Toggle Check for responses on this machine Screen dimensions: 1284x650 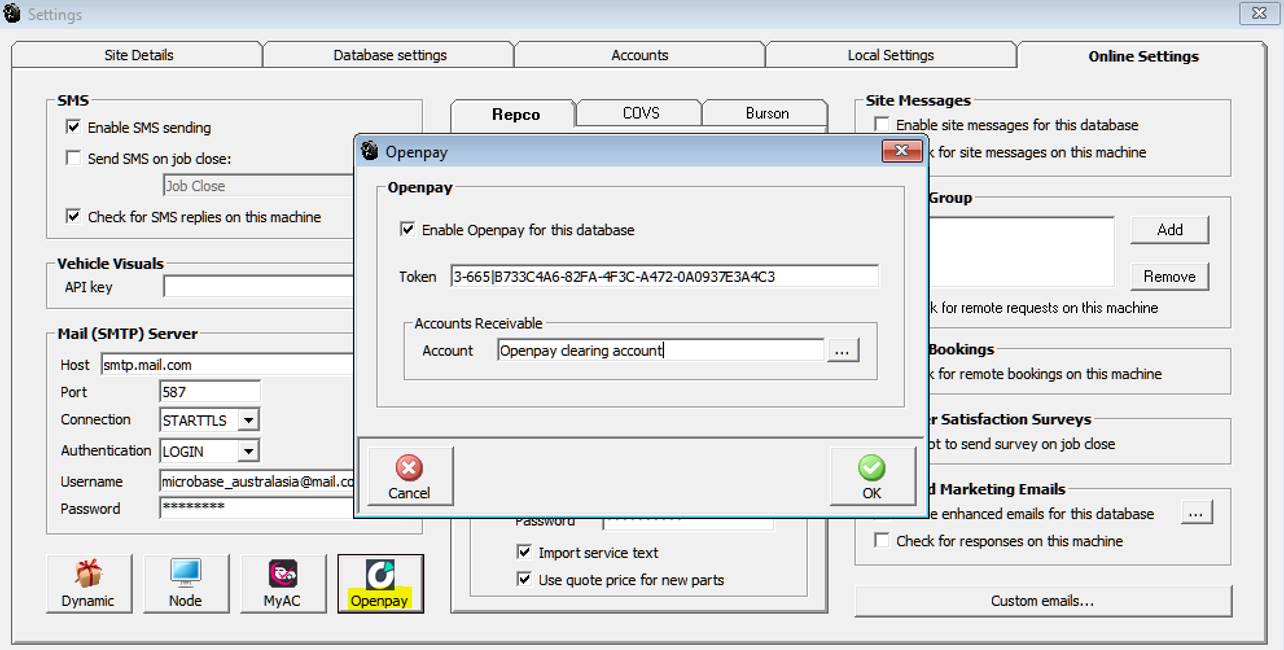(x=882, y=540)
